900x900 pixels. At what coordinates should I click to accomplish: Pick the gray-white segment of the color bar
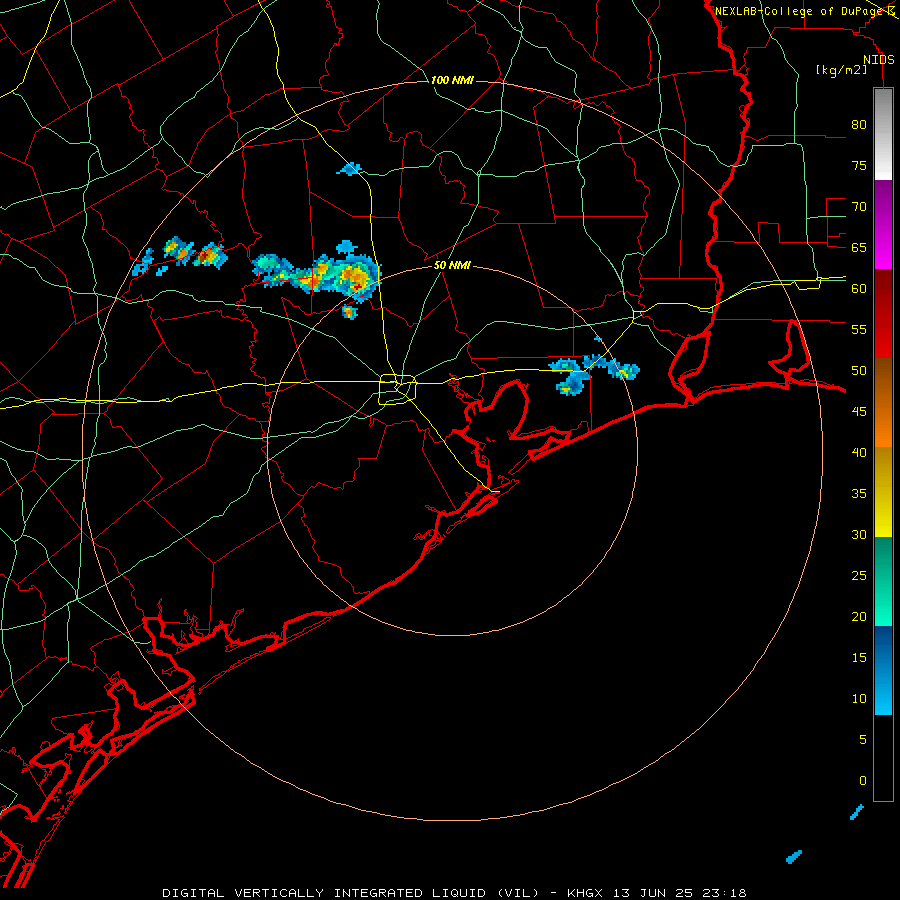[883, 134]
